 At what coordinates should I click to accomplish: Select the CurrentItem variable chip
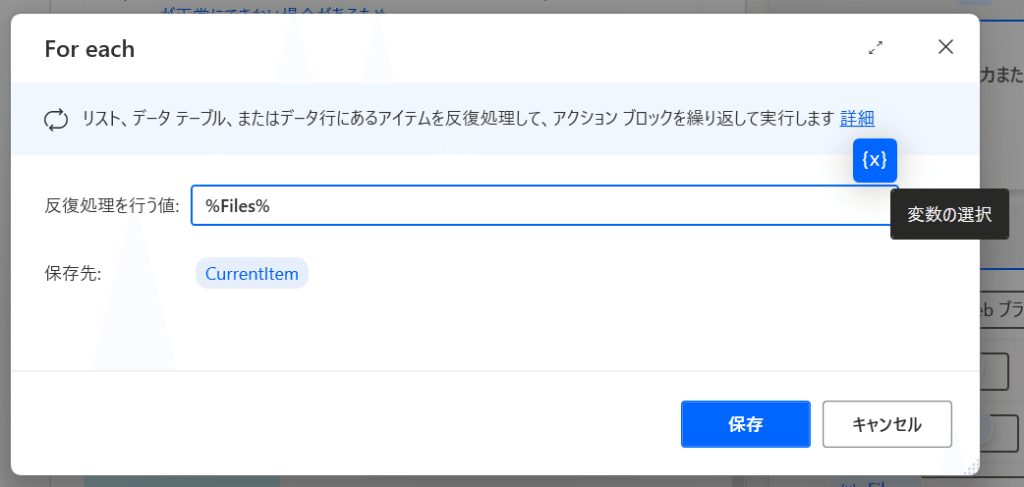(x=251, y=274)
